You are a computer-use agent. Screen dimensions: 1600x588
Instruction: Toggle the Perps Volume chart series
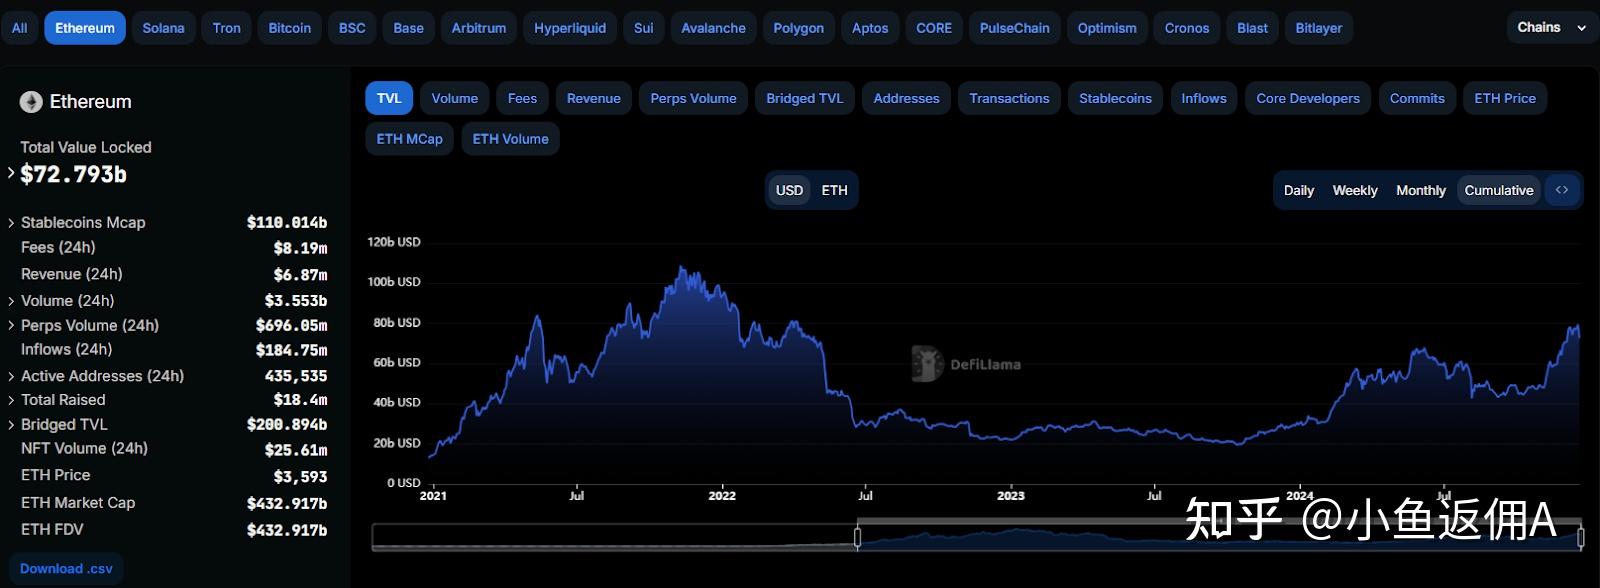coord(693,98)
